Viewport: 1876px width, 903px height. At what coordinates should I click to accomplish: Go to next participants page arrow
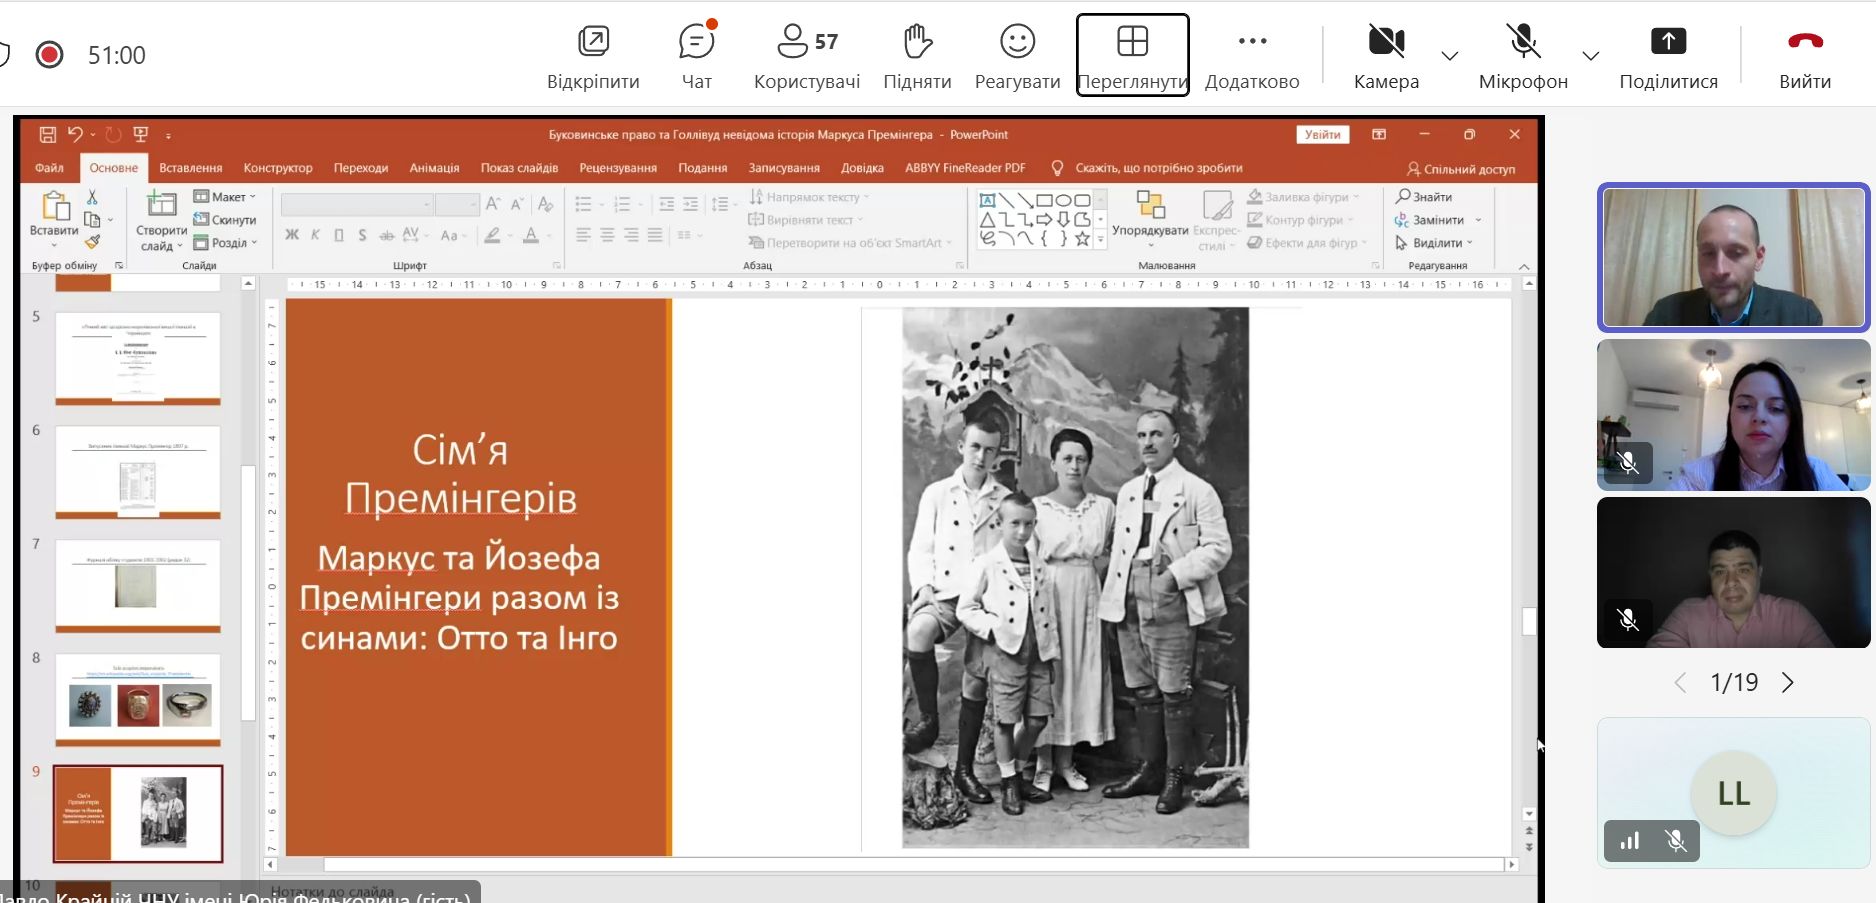click(x=1788, y=683)
